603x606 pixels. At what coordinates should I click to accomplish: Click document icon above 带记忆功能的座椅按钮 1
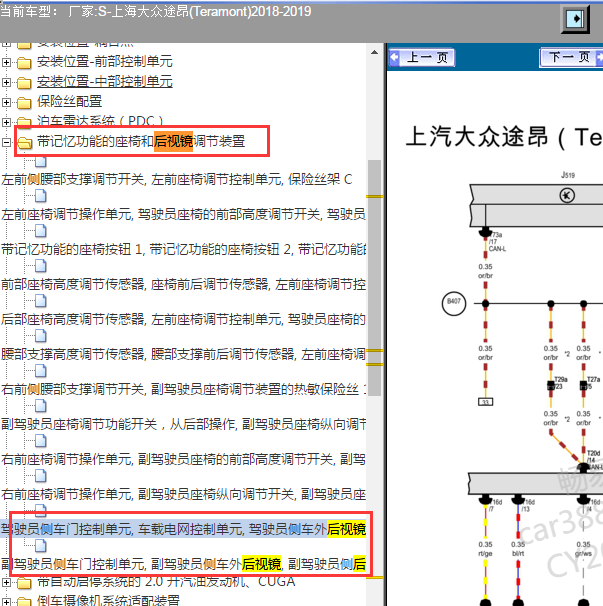tap(41, 231)
